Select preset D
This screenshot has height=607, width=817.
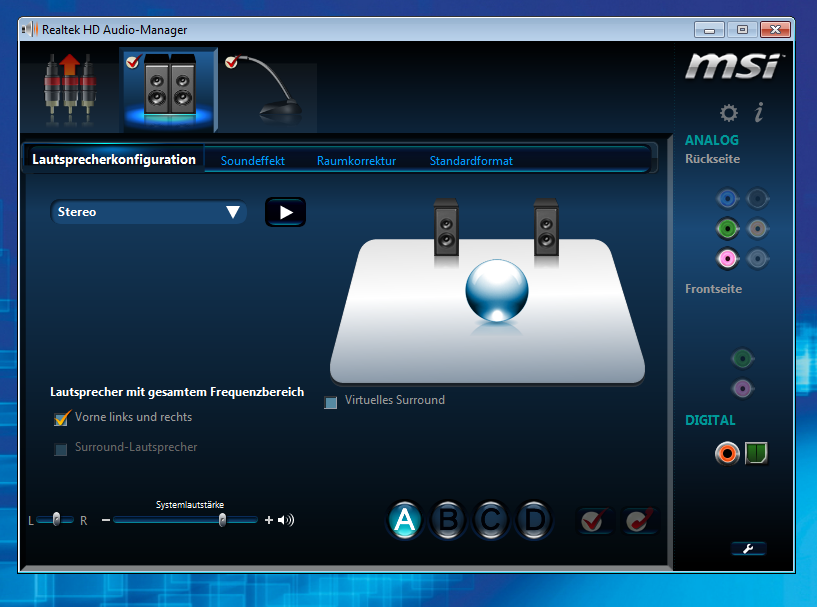click(534, 520)
